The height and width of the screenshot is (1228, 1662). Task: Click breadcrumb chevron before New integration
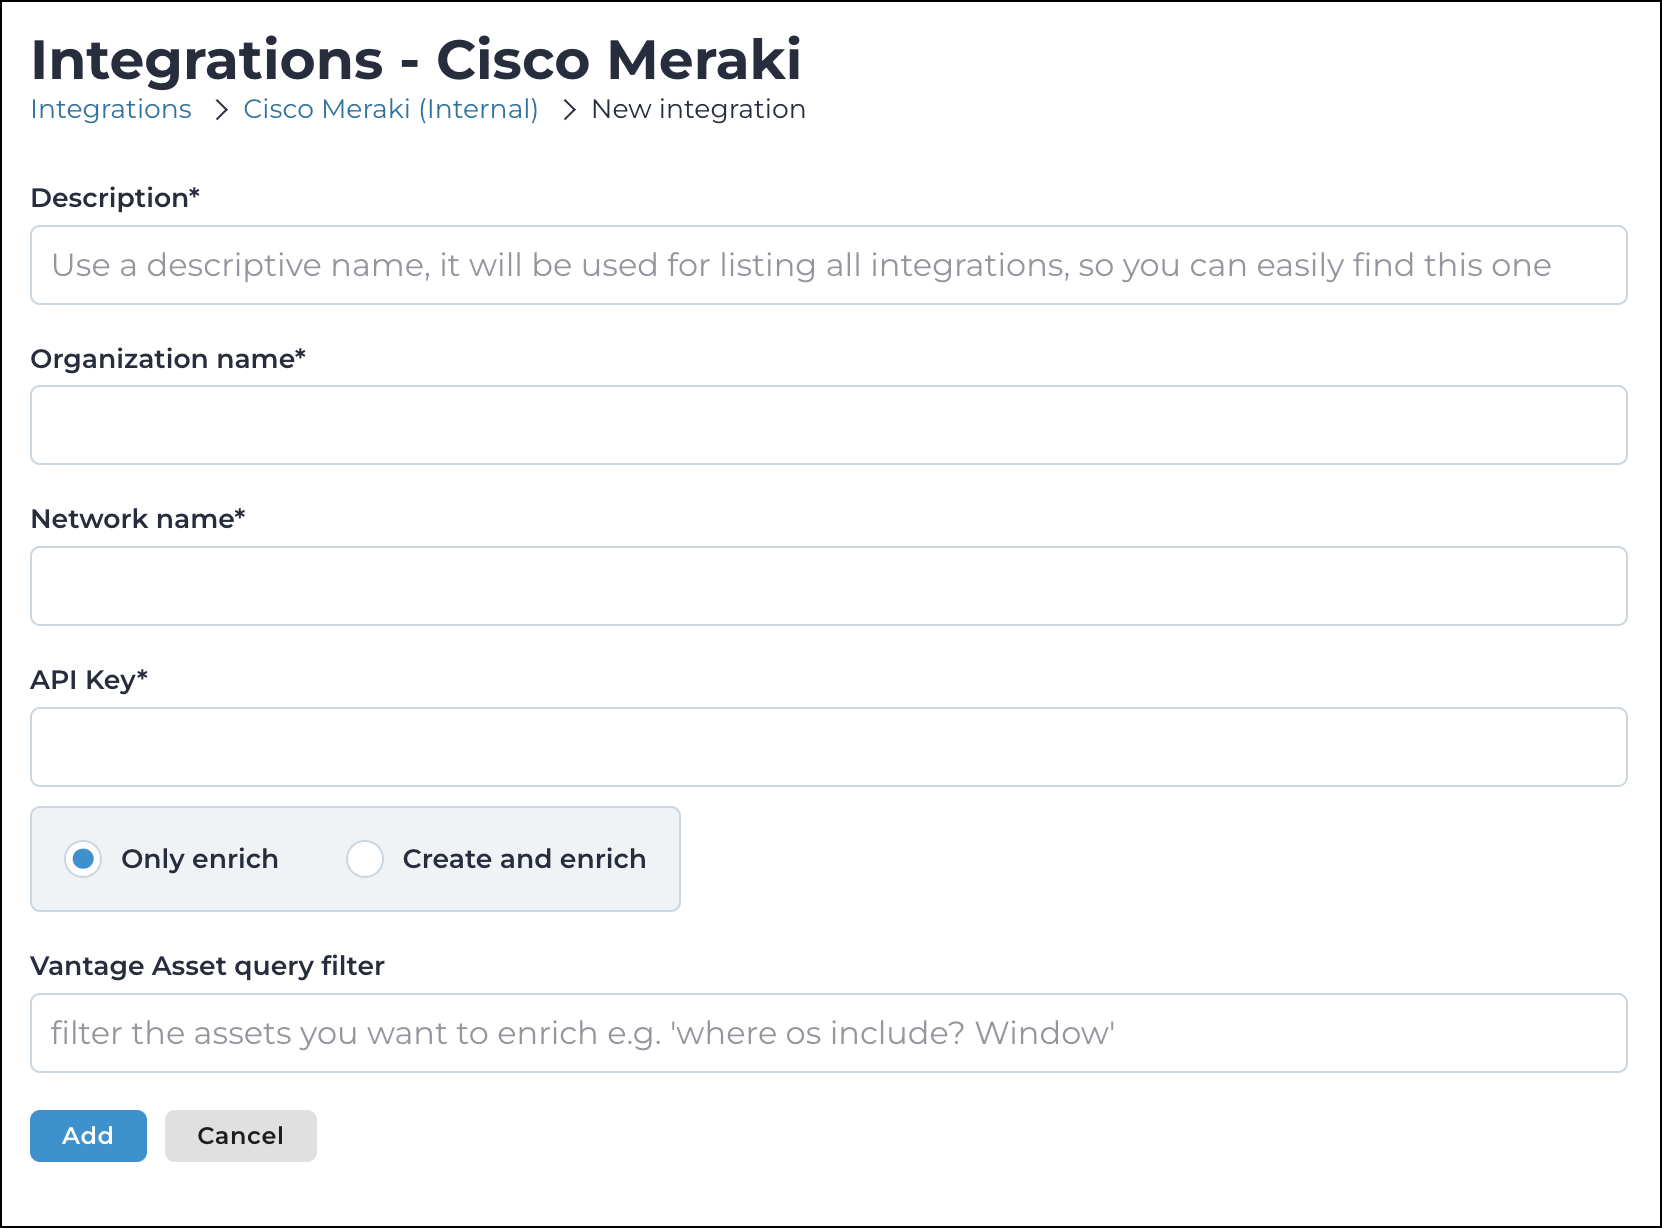pyautogui.click(x=569, y=110)
